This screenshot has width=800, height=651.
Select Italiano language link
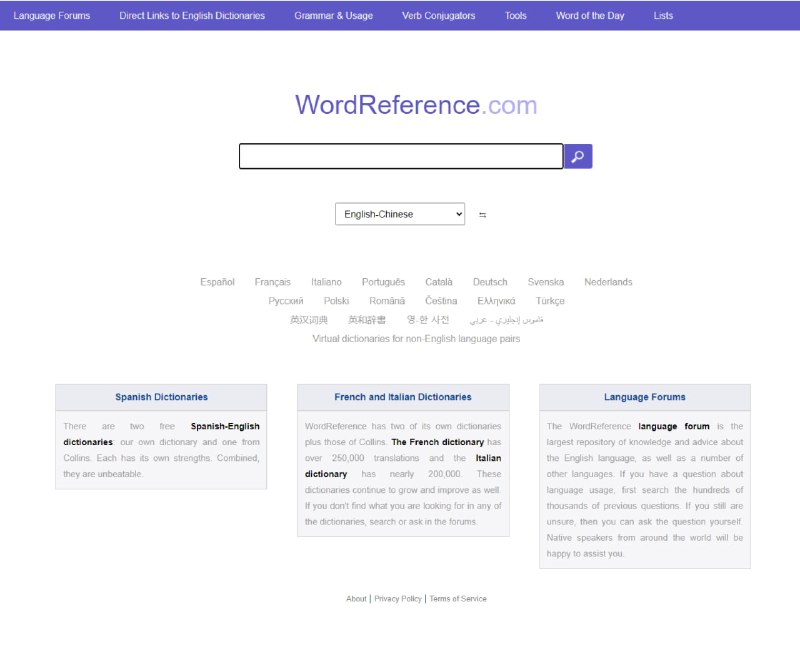(326, 282)
